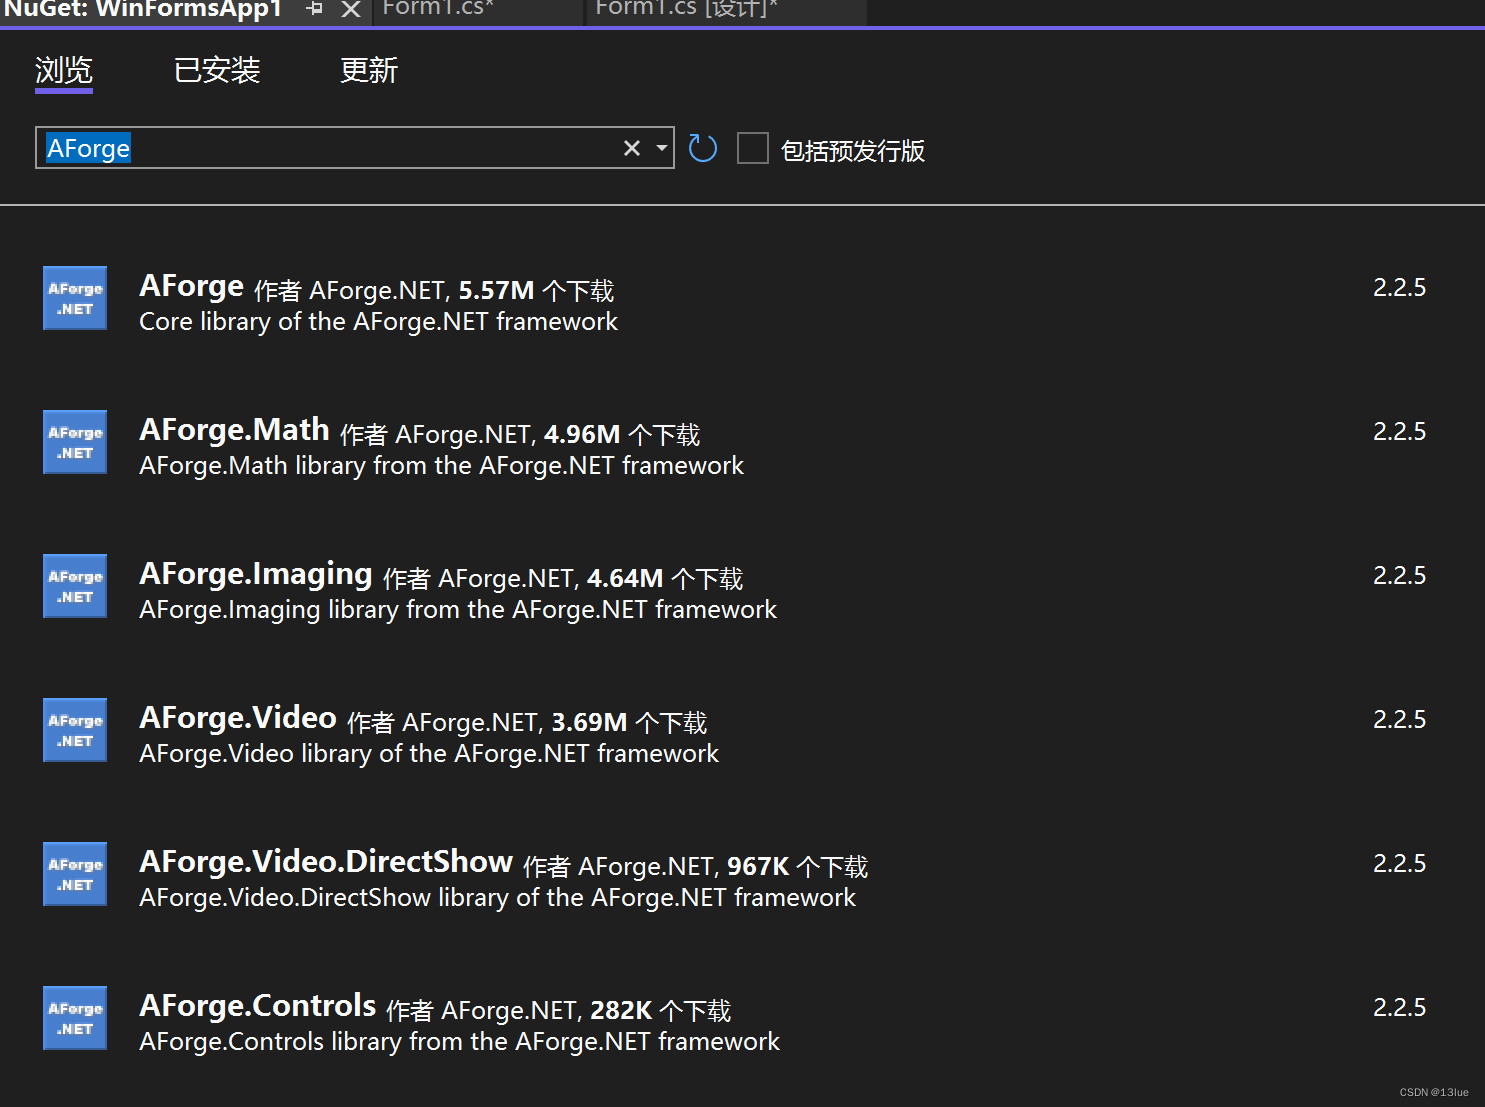The width and height of the screenshot is (1485, 1107).
Task: Click 'Core library of the AForge.NET framework' description
Action: click(378, 322)
